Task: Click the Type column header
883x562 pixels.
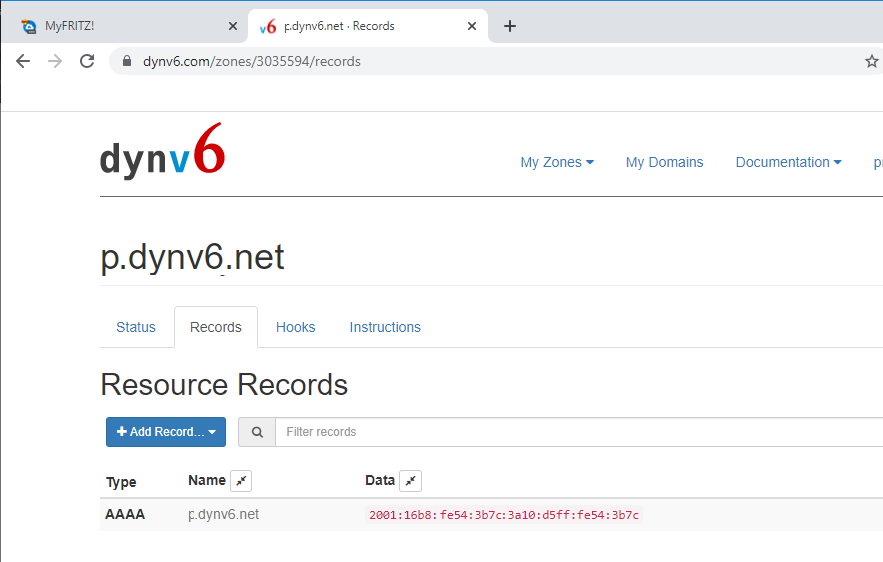Action: (121, 482)
